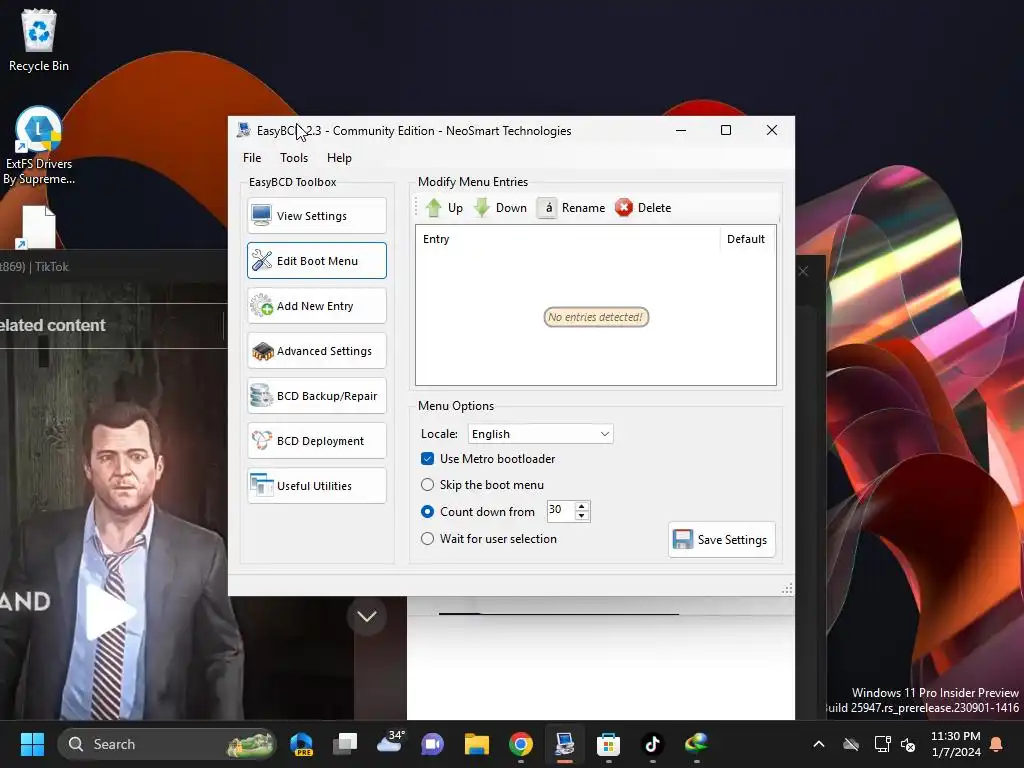Open the Recycle Bin desktop icon

click(39, 40)
